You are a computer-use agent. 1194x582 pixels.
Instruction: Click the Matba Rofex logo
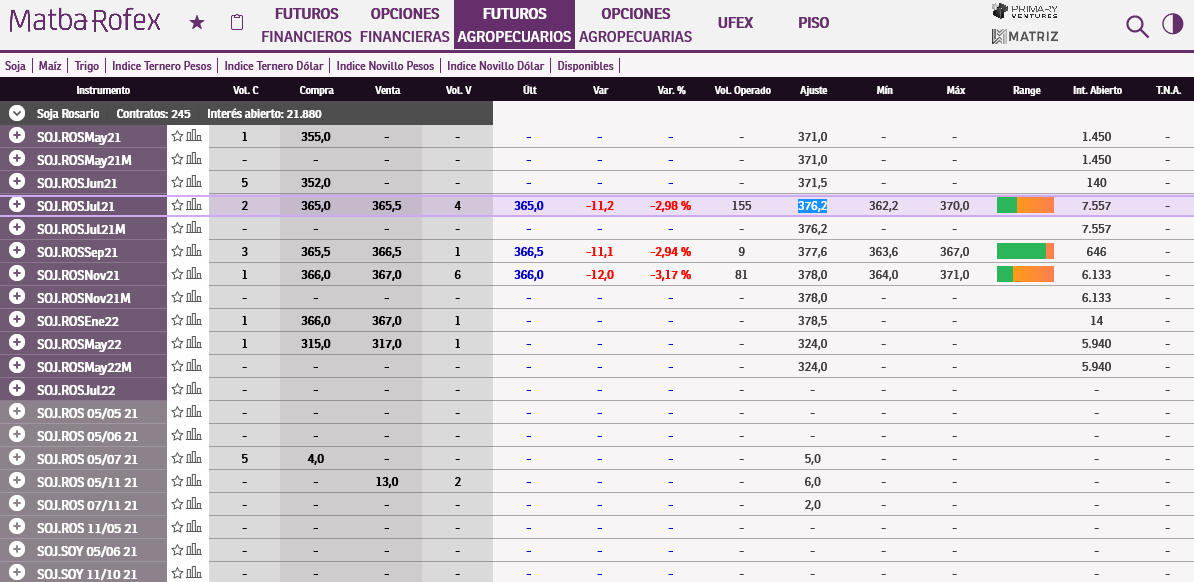[84, 23]
